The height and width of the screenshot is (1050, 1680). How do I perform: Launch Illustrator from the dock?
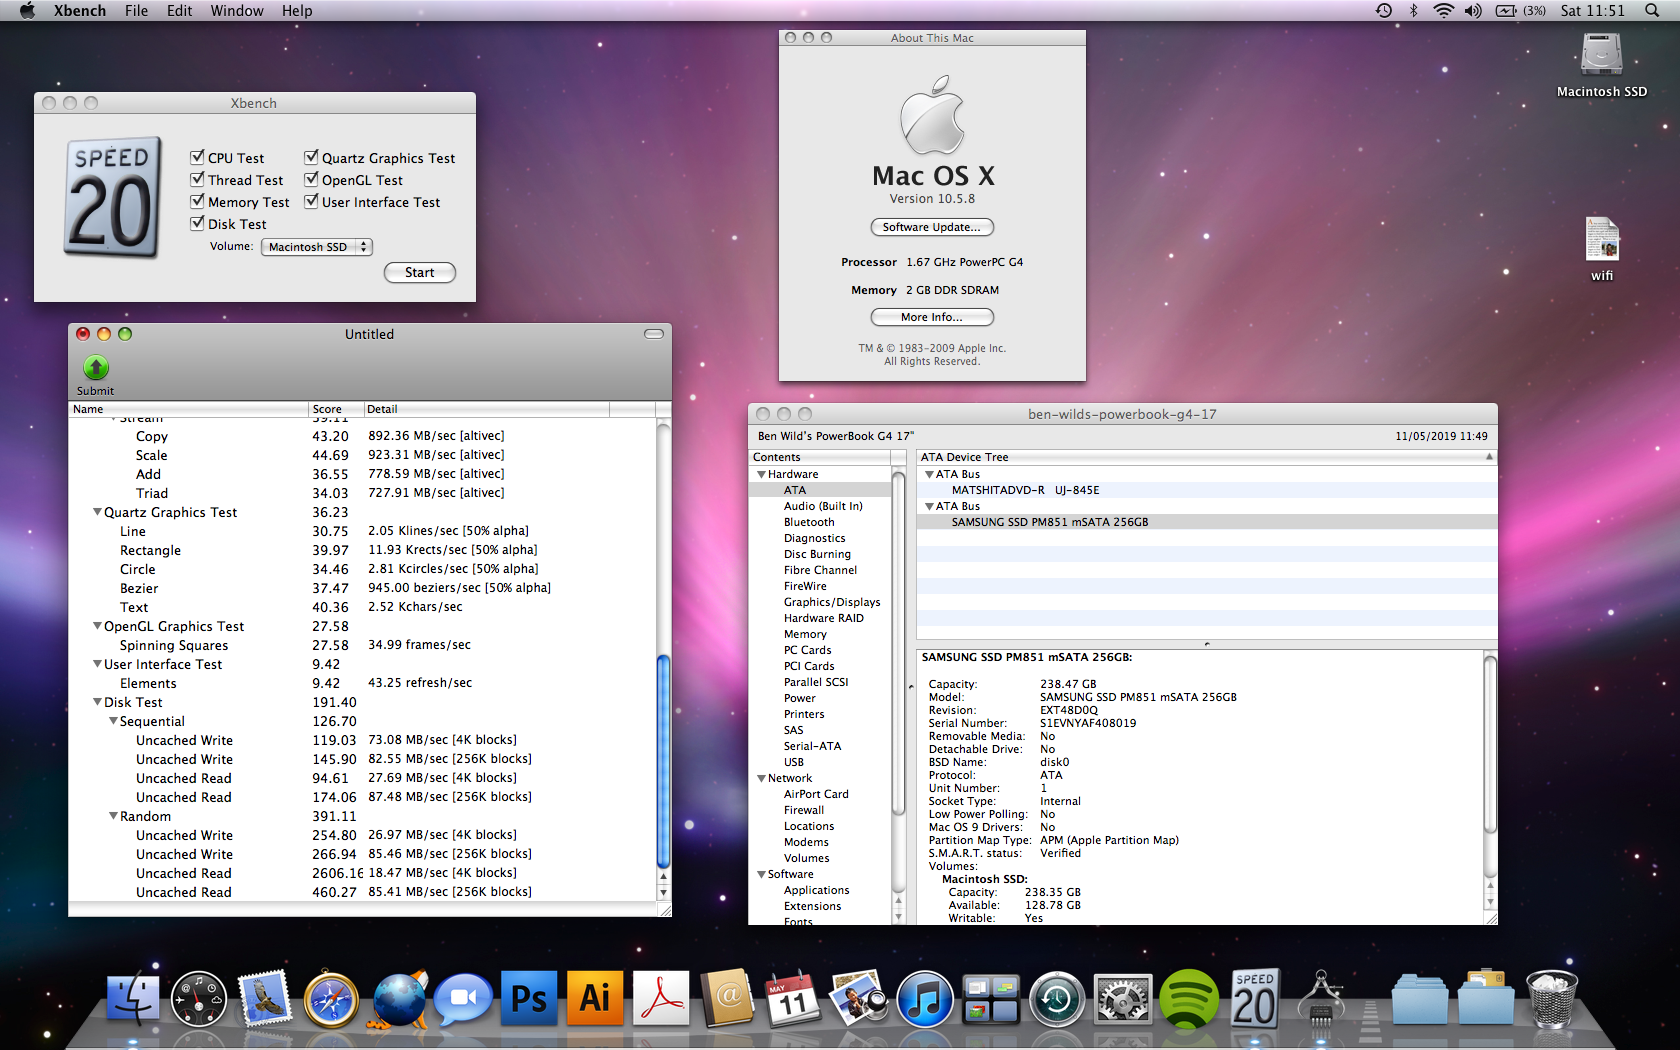coord(595,999)
